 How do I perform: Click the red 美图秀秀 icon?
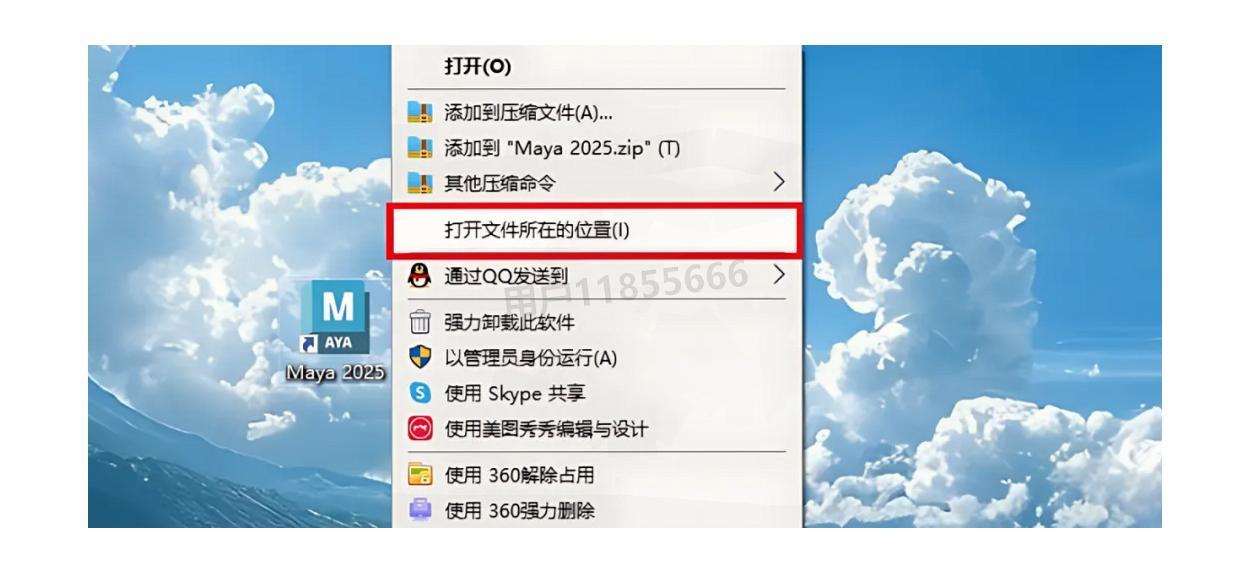[420, 429]
